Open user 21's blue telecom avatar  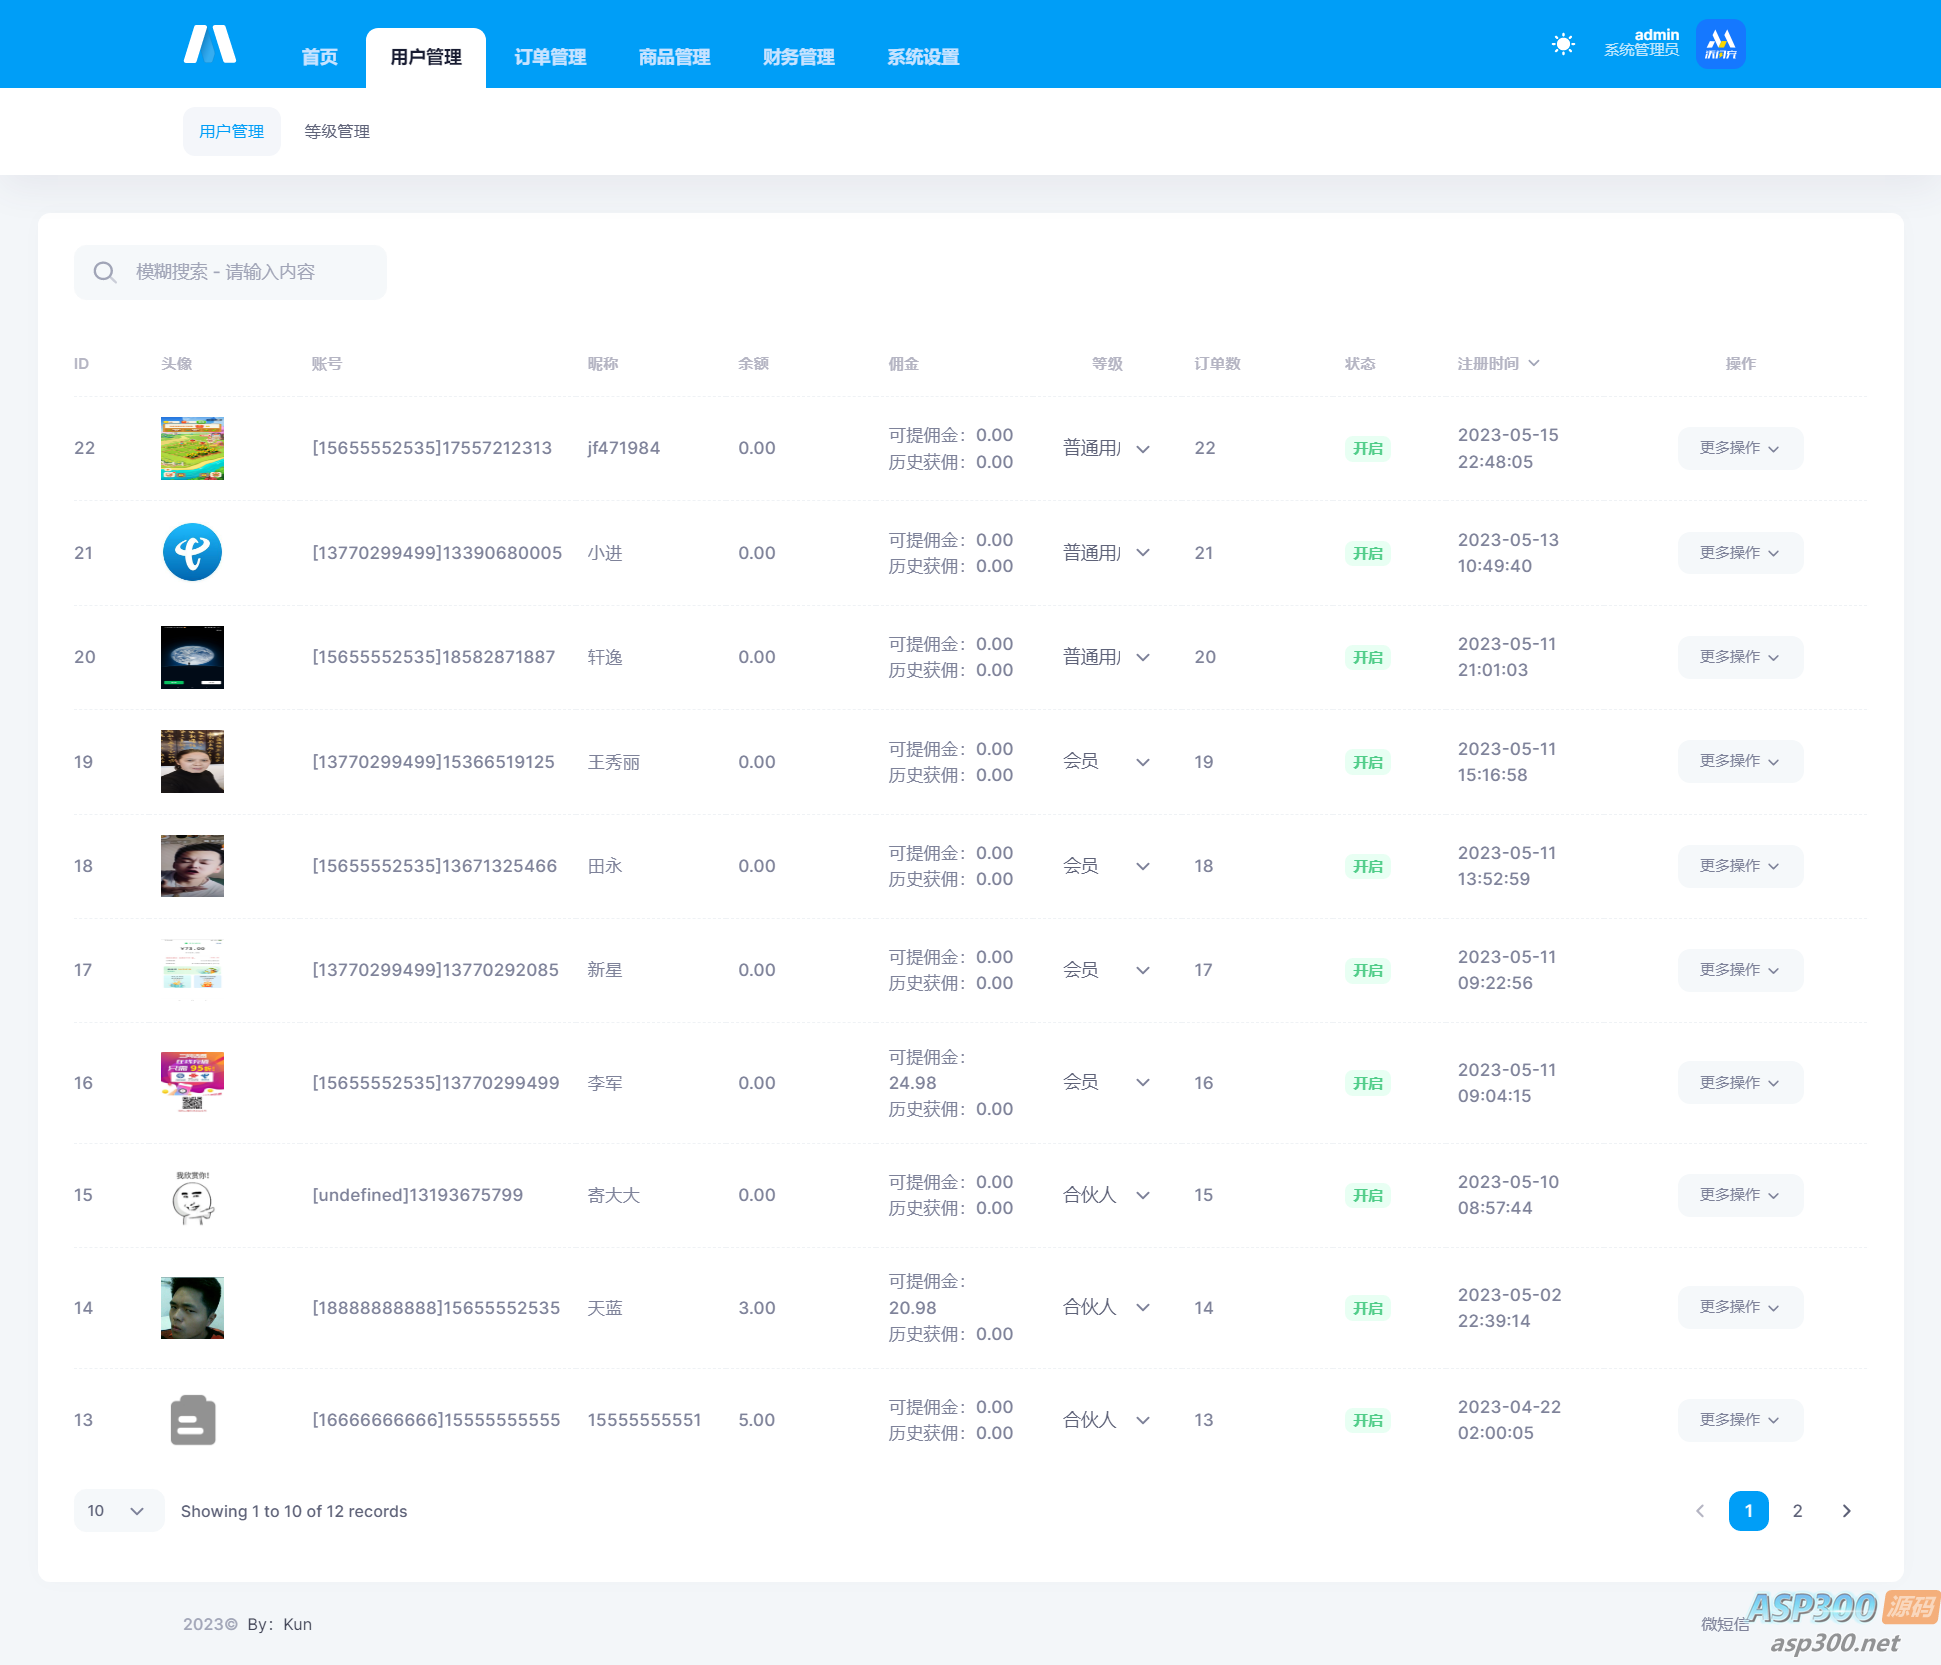(x=192, y=552)
